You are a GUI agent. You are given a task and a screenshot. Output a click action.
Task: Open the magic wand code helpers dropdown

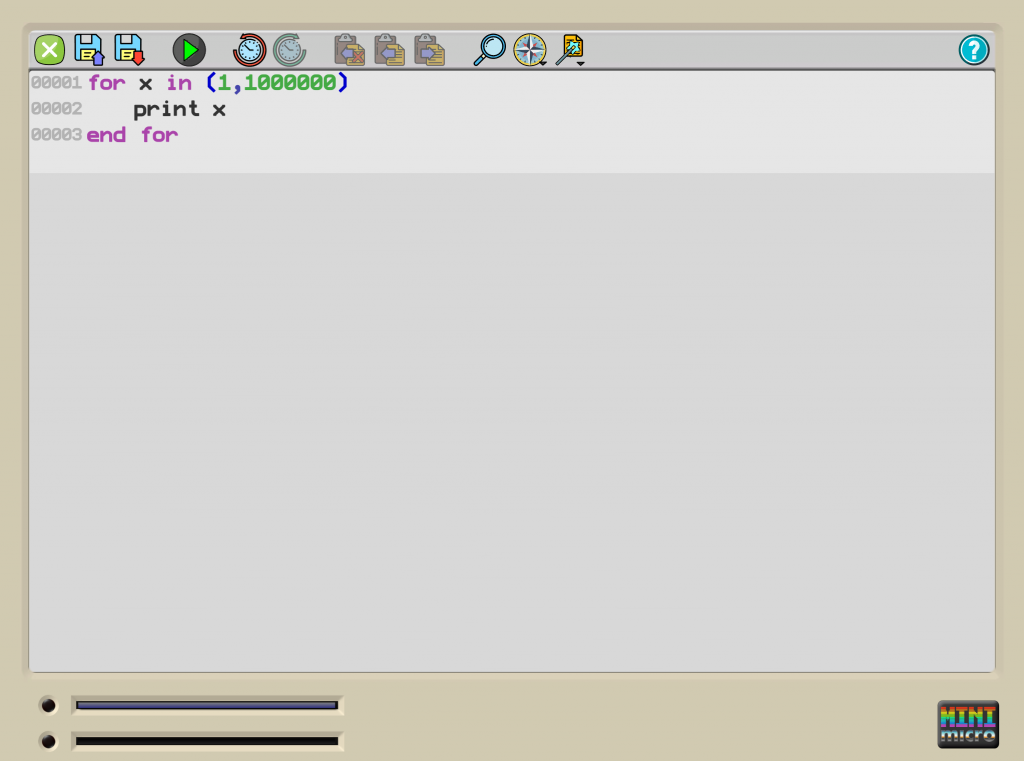coord(570,50)
